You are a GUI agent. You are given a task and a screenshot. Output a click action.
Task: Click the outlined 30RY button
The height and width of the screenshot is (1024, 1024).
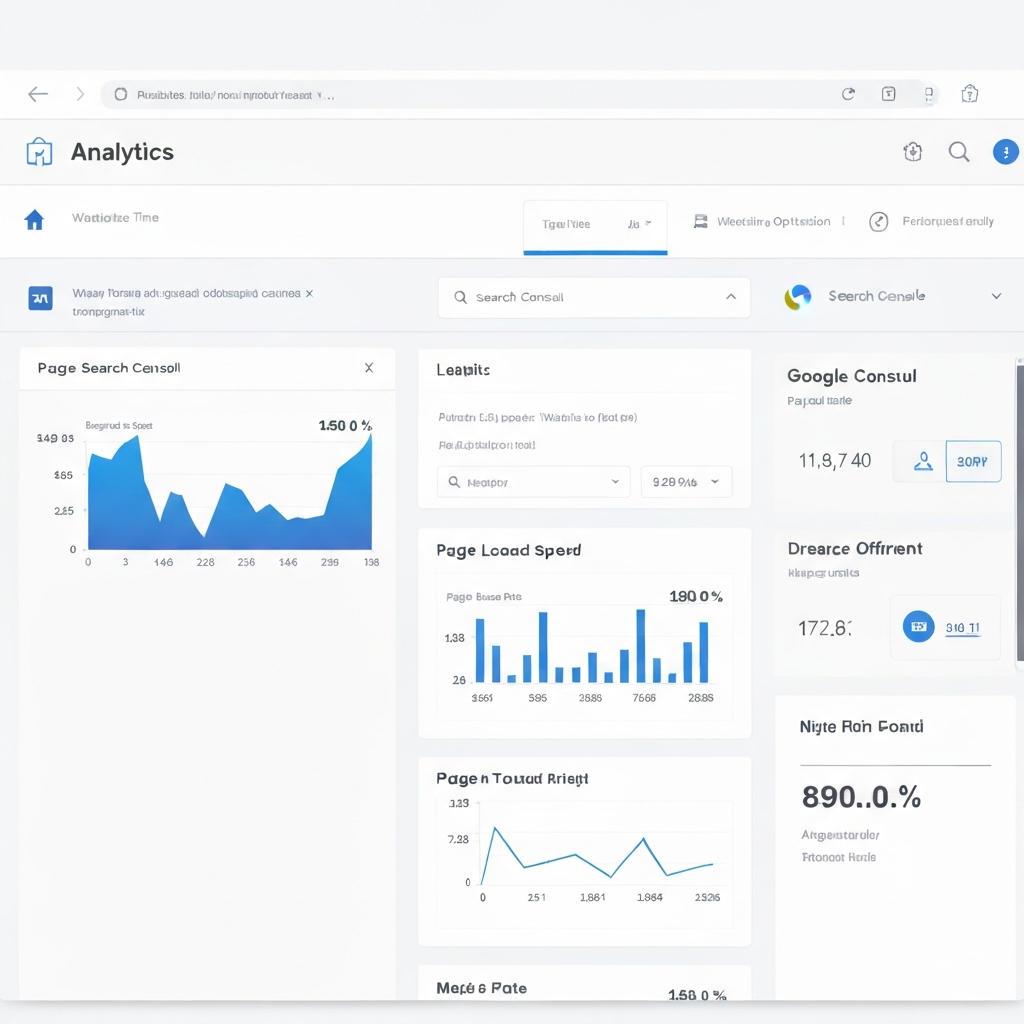(973, 461)
